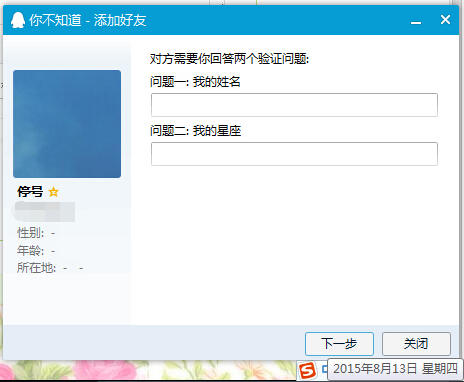Open the Sogou input method icon
The width and height of the screenshot is (464, 382).
click(x=307, y=371)
